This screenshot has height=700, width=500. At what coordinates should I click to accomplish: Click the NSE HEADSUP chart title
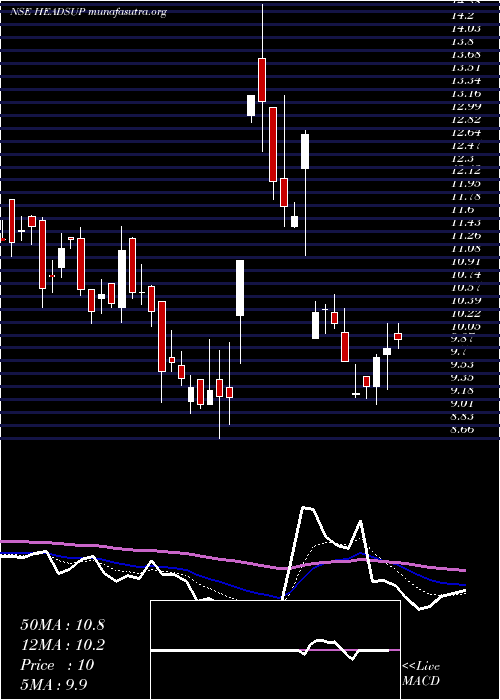tap(88, 12)
